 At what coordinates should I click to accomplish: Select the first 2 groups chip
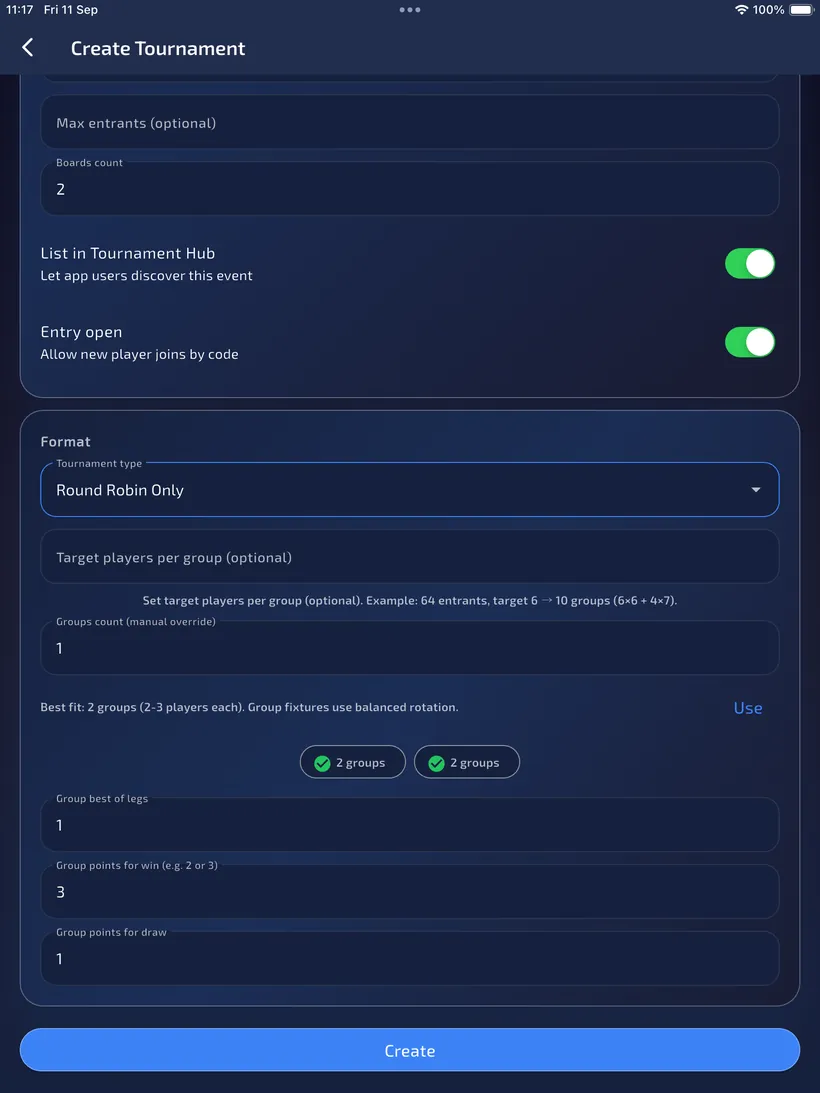coord(353,762)
